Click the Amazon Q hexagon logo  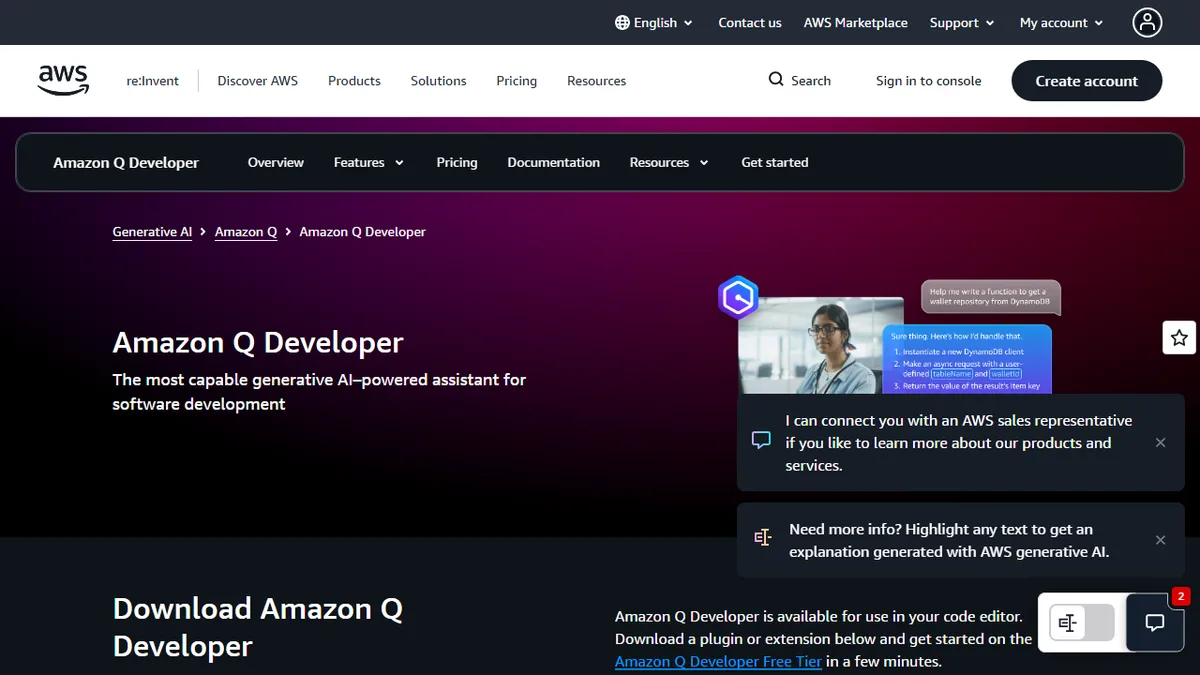click(738, 298)
